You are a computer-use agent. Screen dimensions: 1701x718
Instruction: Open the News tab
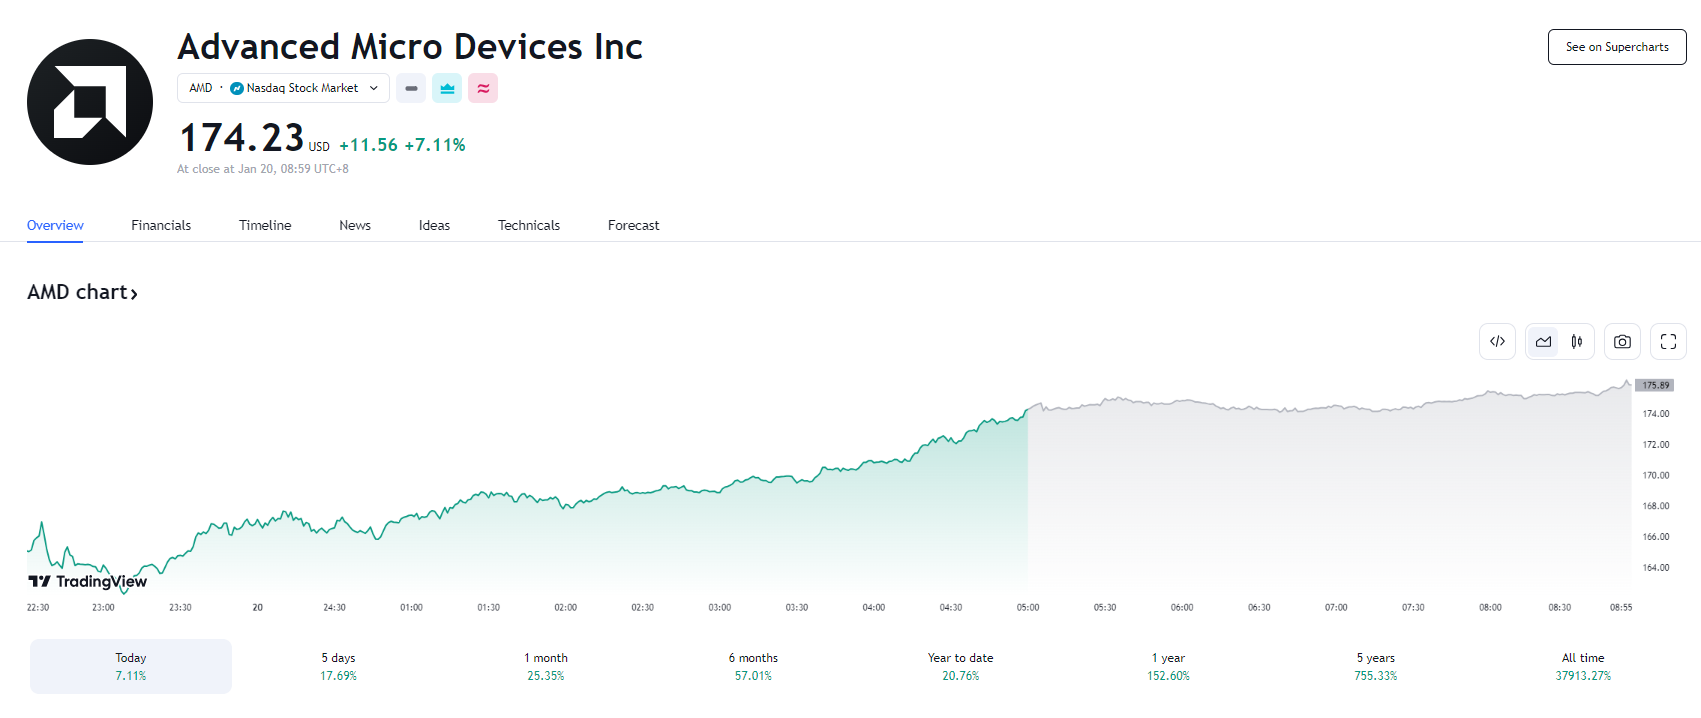coord(355,225)
